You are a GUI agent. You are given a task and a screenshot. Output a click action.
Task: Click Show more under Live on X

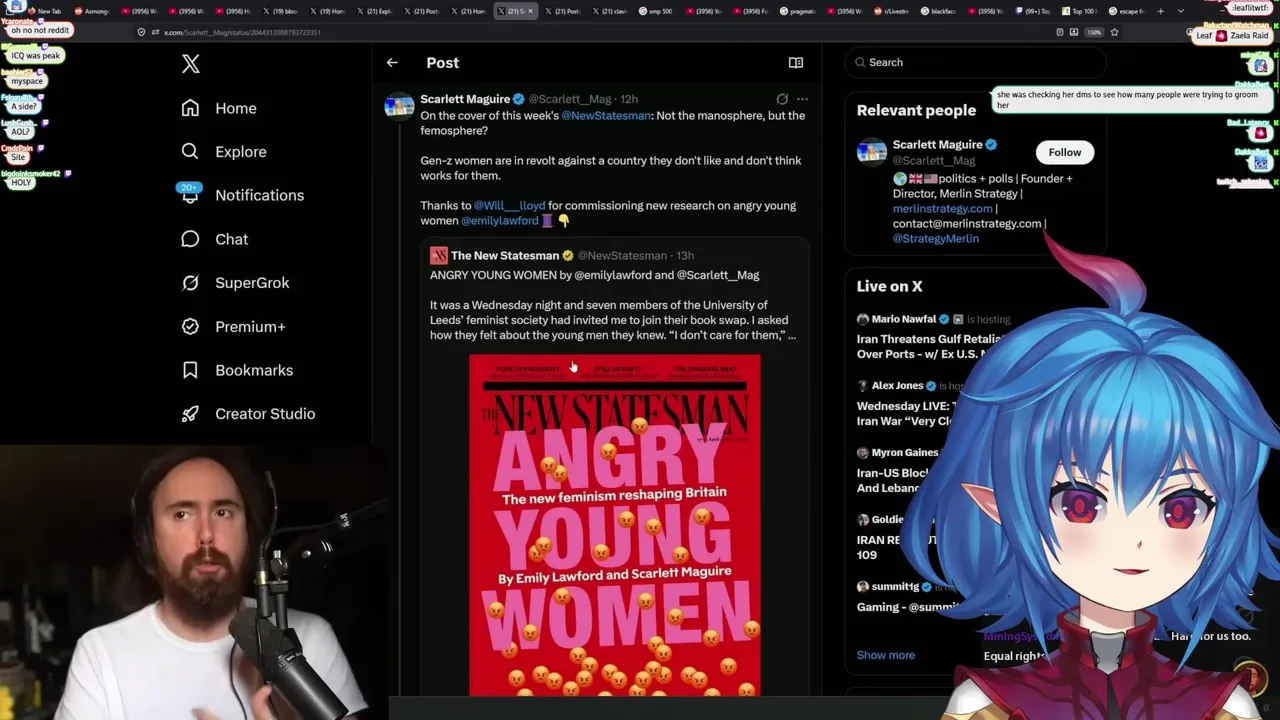point(886,655)
